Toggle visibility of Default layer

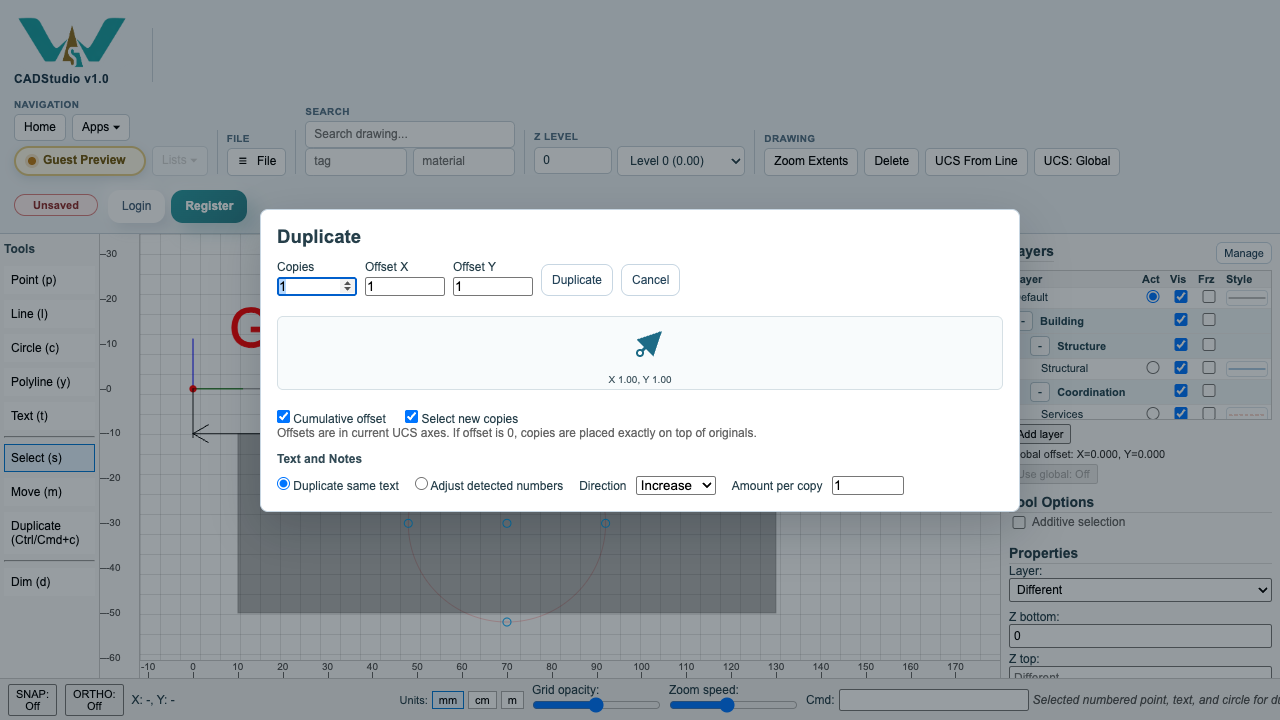tap(1181, 297)
